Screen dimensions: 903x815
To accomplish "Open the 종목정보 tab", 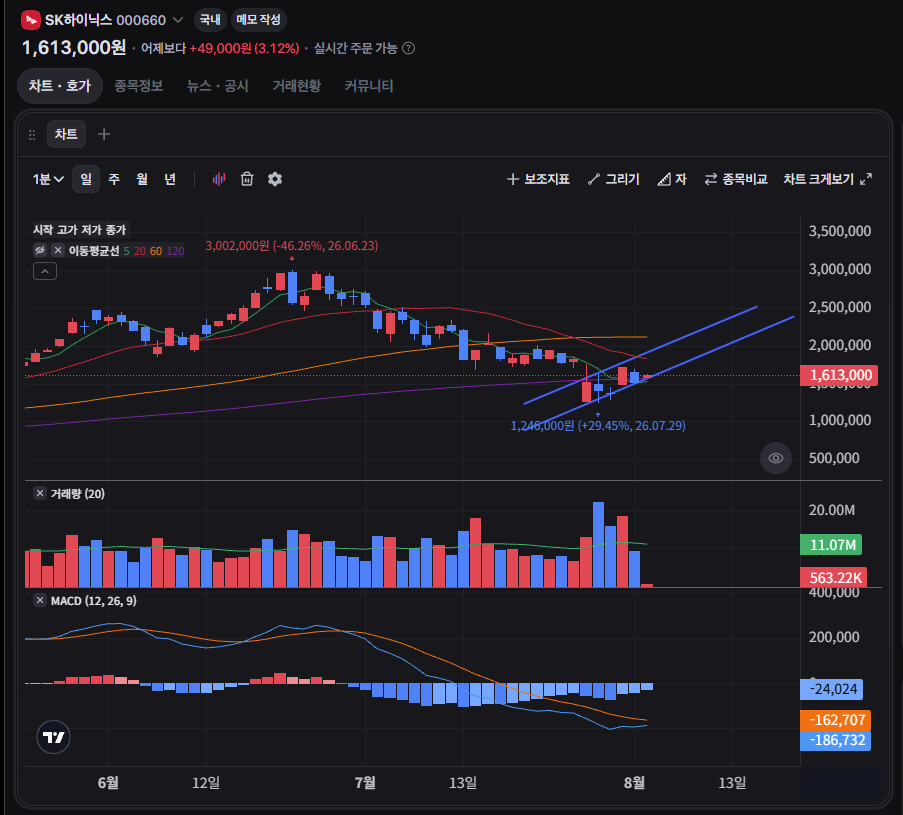I will (x=138, y=86).
